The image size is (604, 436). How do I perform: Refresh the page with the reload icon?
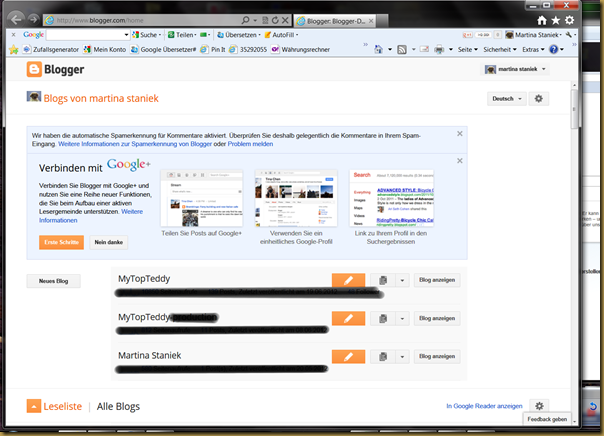[275, 20]
